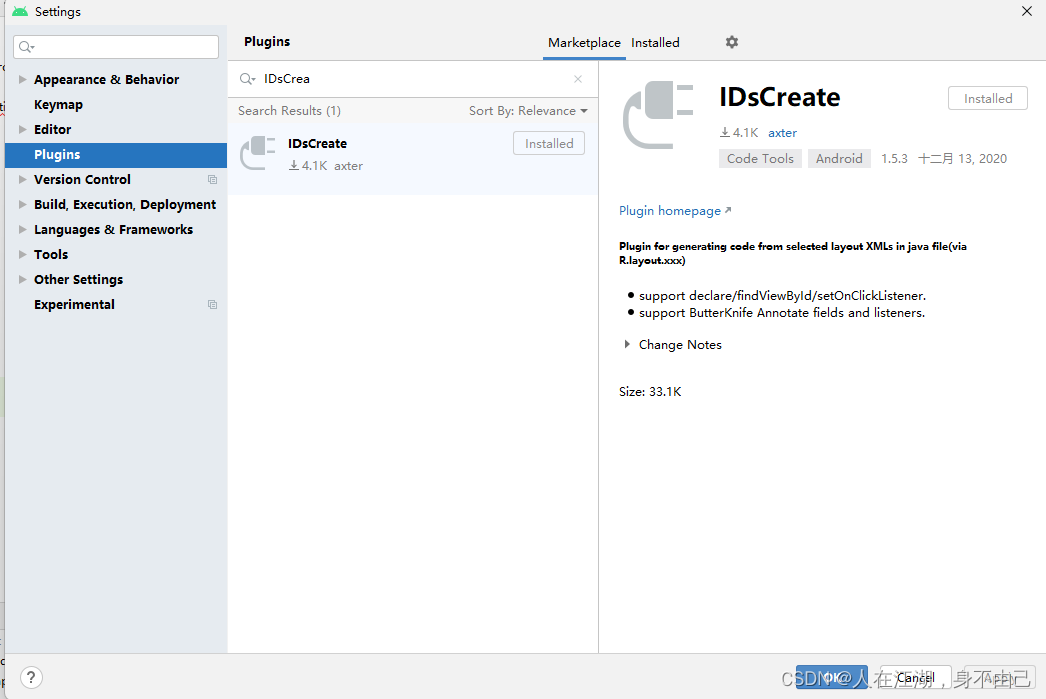Select Keymap in settings tree
The width and height of the screenshot is (1046, 699).
pyautogui.click(x=59, y=105)
